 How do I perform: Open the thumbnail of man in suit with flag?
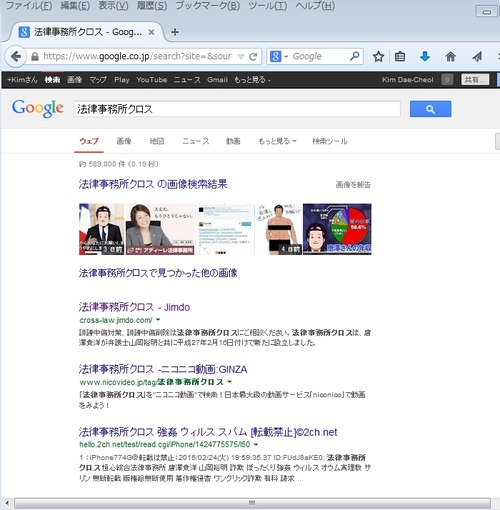[101, 229]
